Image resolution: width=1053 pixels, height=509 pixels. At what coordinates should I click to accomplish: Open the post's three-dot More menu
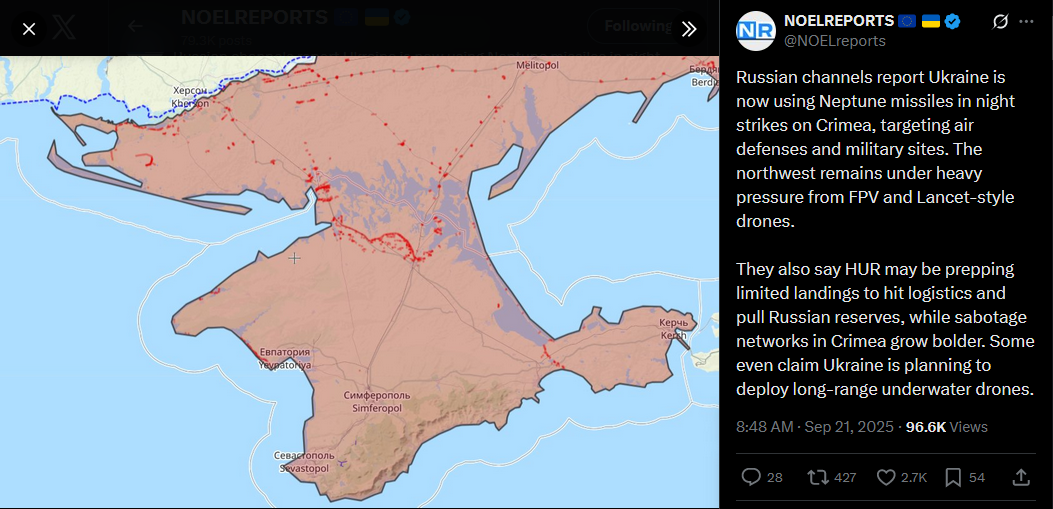pyautogui.click(x=1026, y=21)
